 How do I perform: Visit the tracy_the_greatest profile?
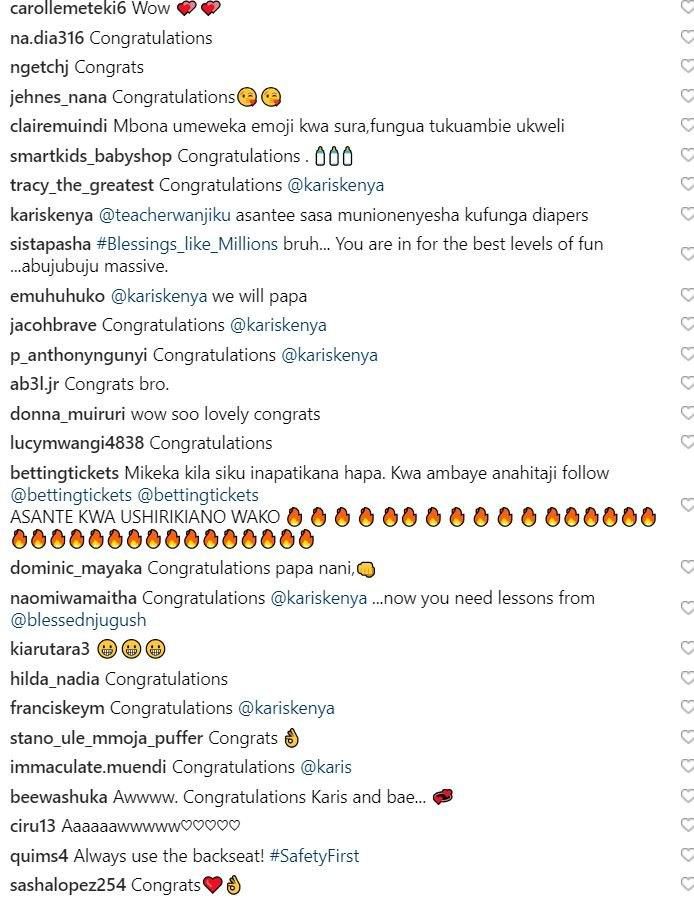(x=82, y=186)
